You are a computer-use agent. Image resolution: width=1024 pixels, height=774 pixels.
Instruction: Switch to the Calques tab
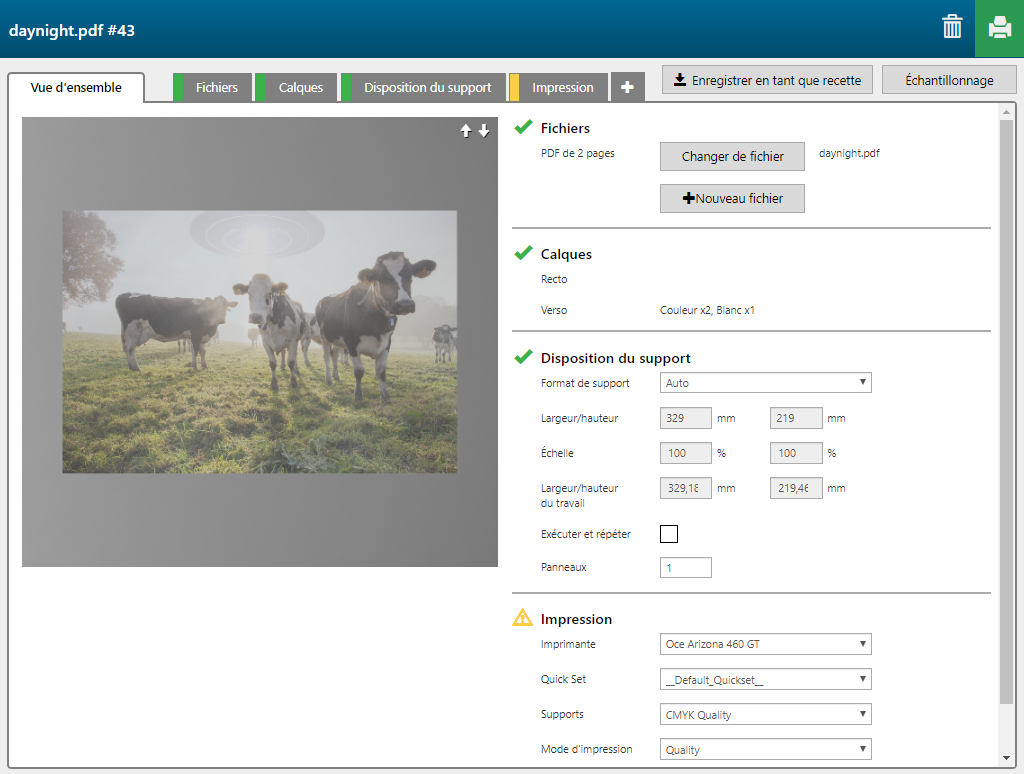pos(296,88)
